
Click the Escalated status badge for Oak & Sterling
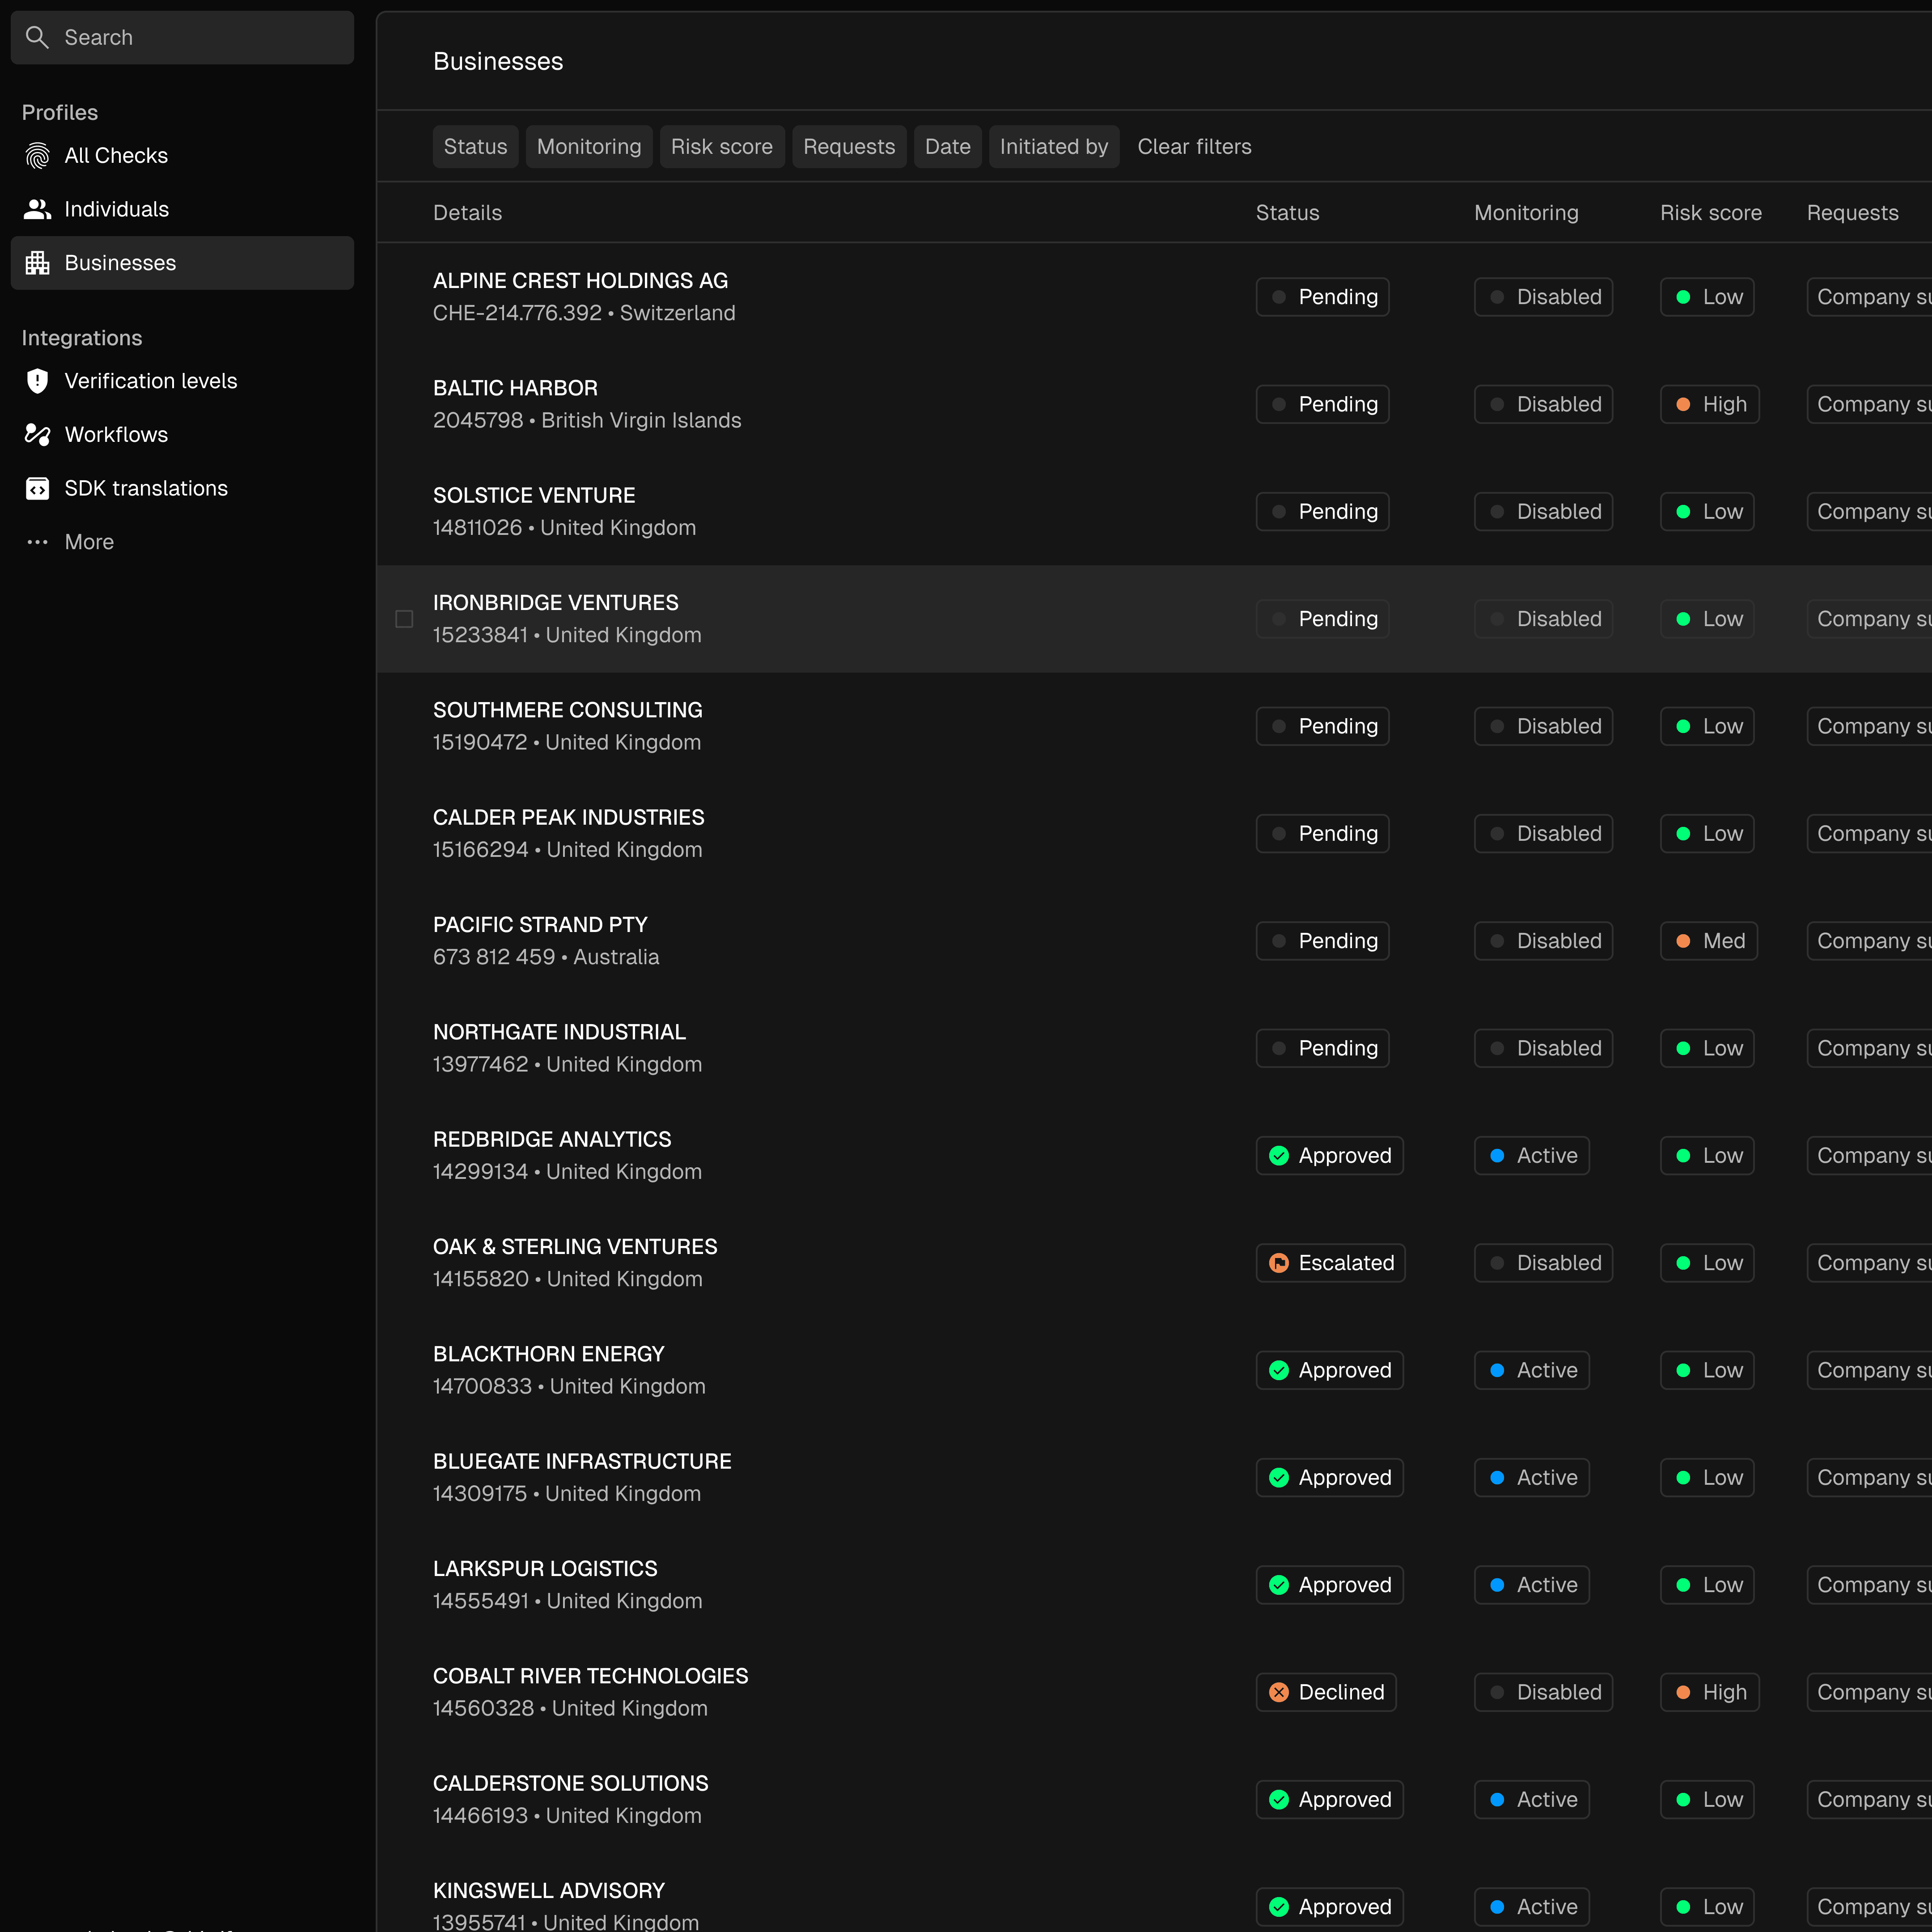tap(1329, 1263)
